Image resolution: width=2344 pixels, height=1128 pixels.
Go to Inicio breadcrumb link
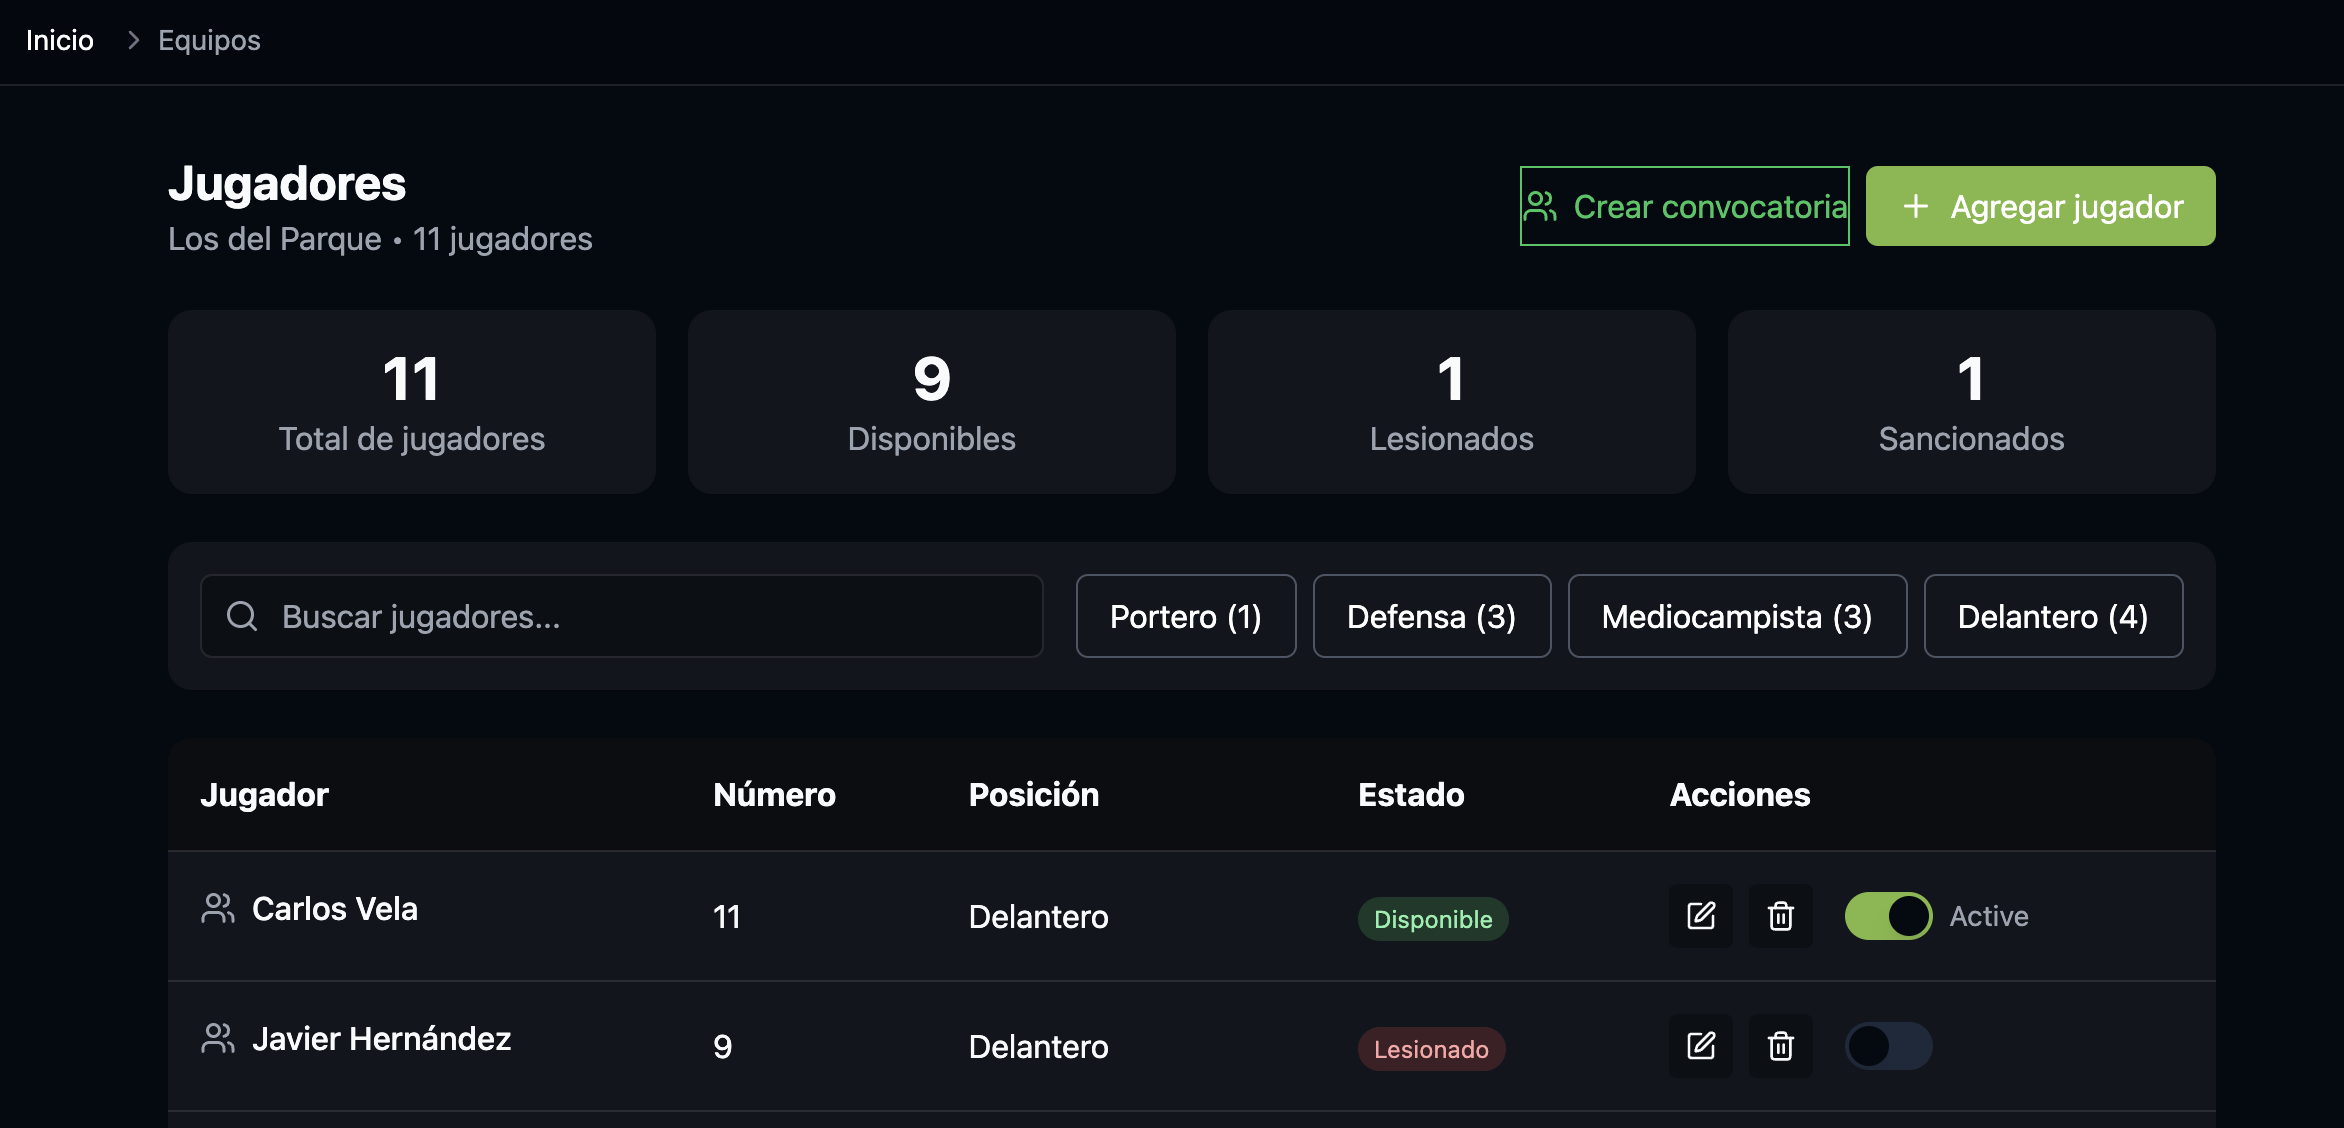click(60, 40)
